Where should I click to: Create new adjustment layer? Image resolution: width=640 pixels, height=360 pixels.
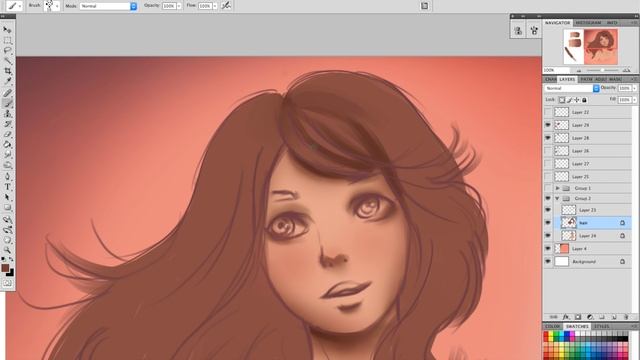click(590, 317)
